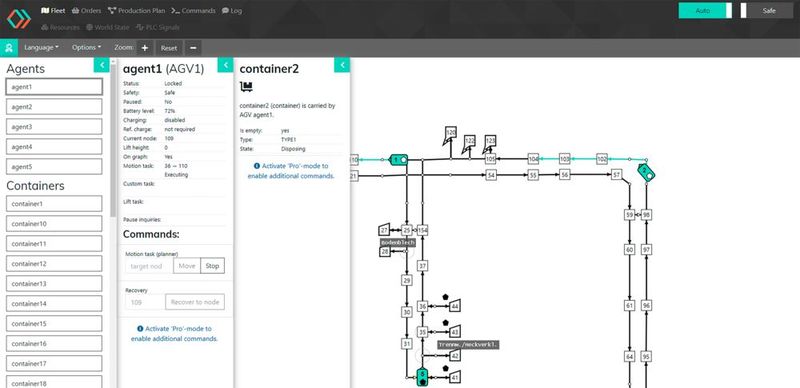The height and width of the screenshot is (388, 800).
Task: Select container10 in the Containers list
Action: [54, 224]
